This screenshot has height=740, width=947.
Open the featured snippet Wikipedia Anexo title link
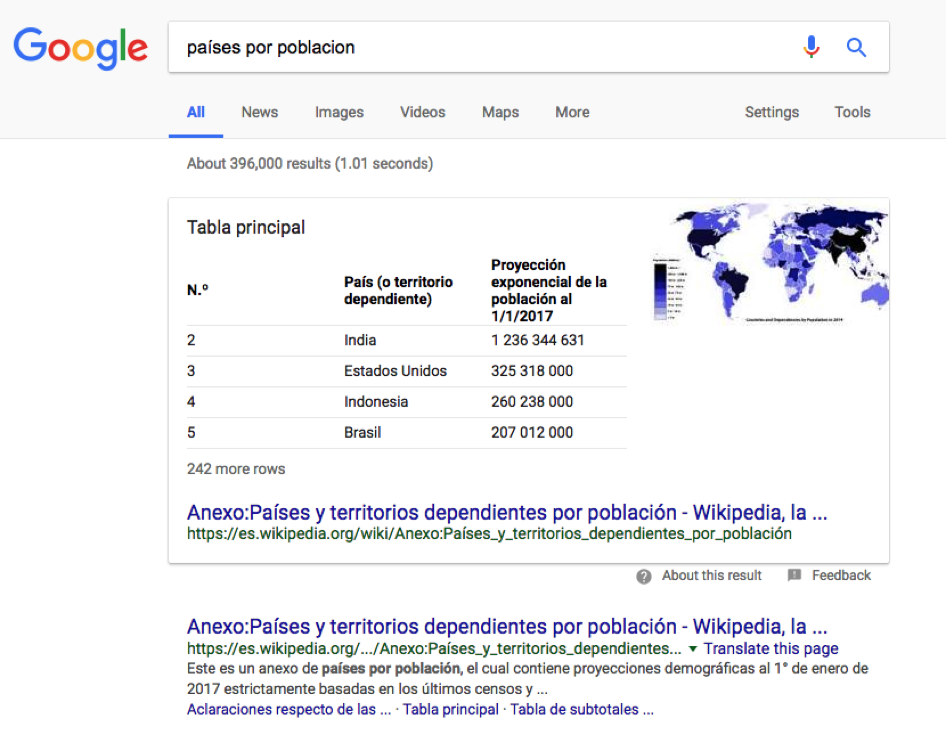506,513
